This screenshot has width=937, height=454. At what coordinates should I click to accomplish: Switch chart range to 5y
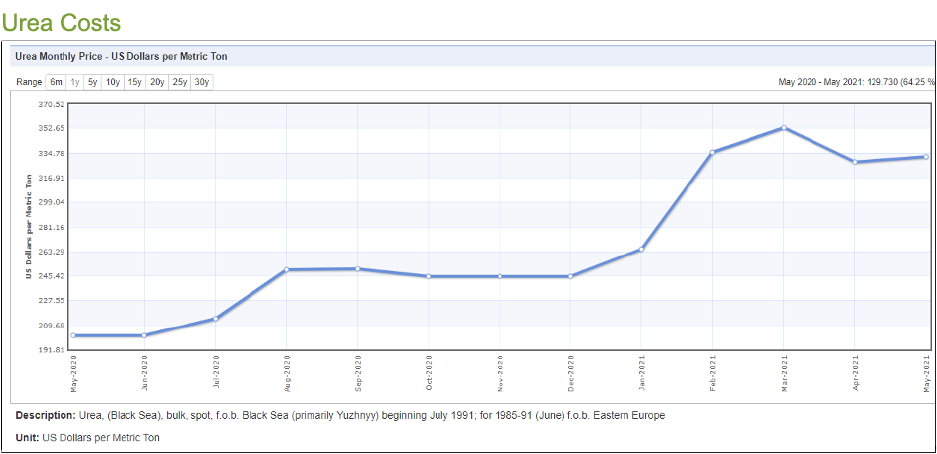click(x=92, y=82)
